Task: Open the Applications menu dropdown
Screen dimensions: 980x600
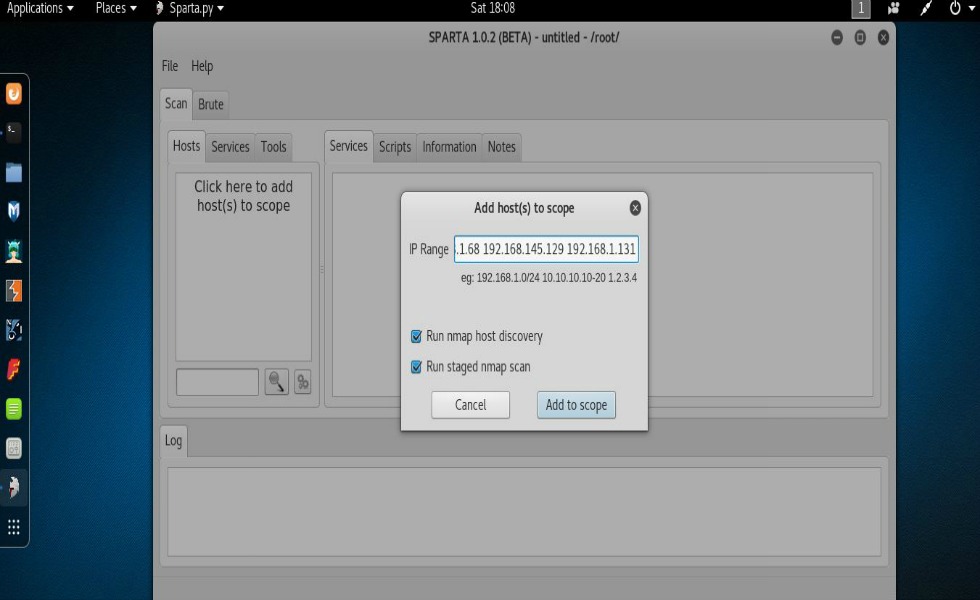Action: (40, 8)
